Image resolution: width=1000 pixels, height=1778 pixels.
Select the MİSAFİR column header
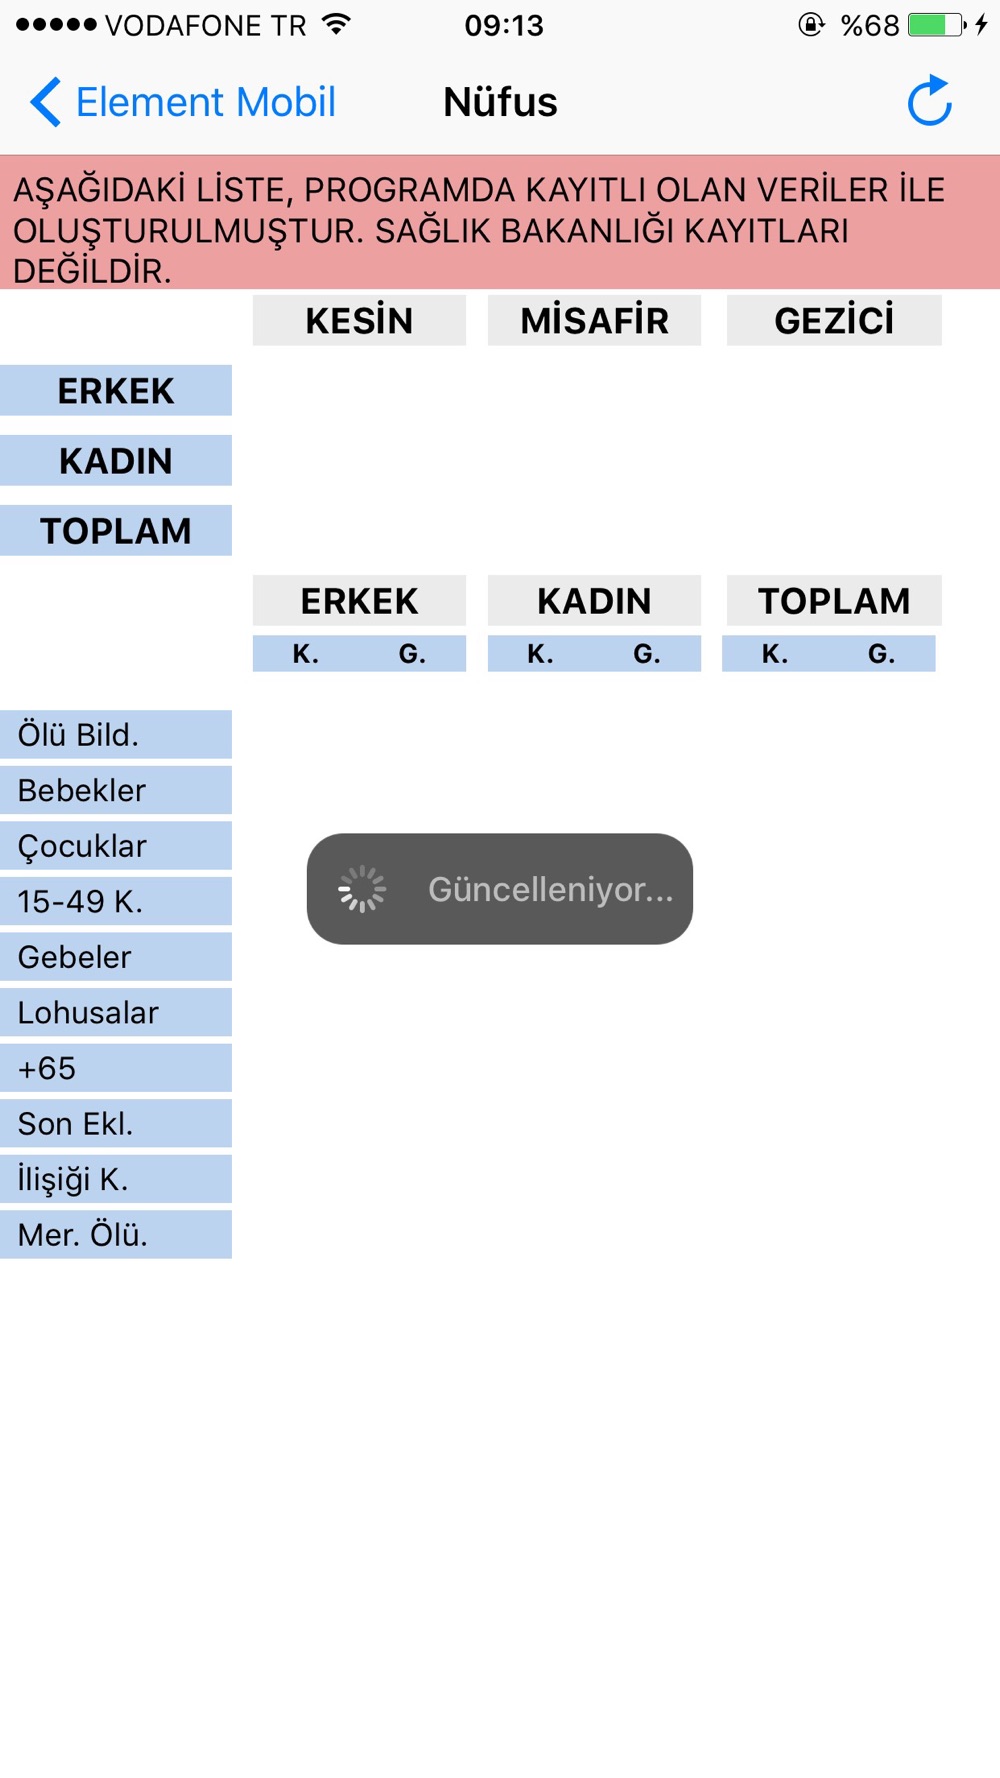coord(594,320)
